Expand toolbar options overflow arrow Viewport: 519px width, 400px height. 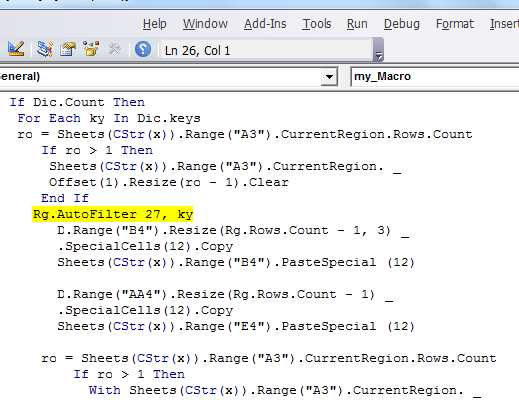point(378,50)
